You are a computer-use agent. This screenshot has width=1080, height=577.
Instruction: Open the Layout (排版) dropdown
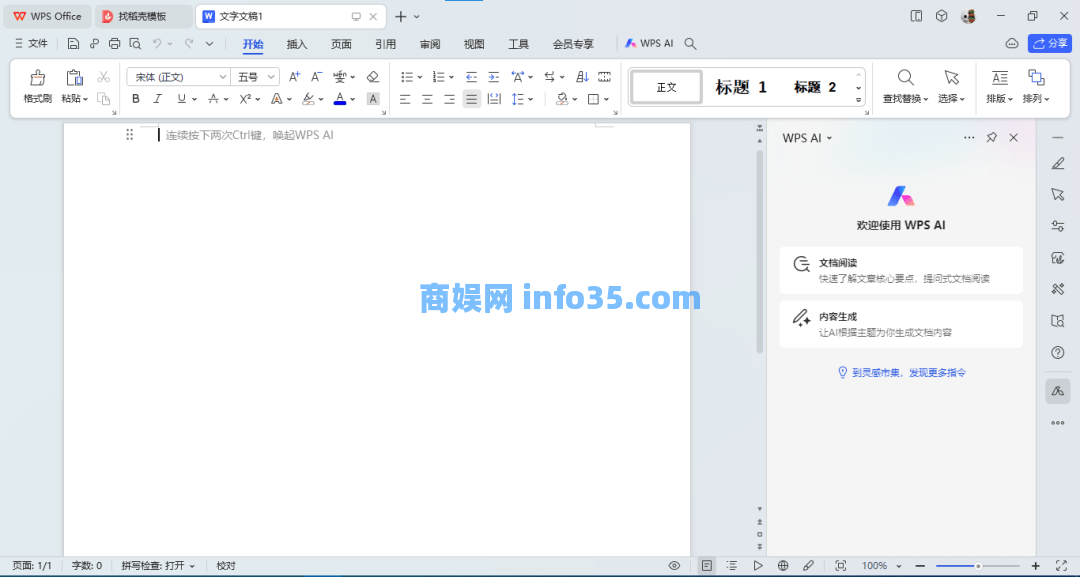click(999, 98)
